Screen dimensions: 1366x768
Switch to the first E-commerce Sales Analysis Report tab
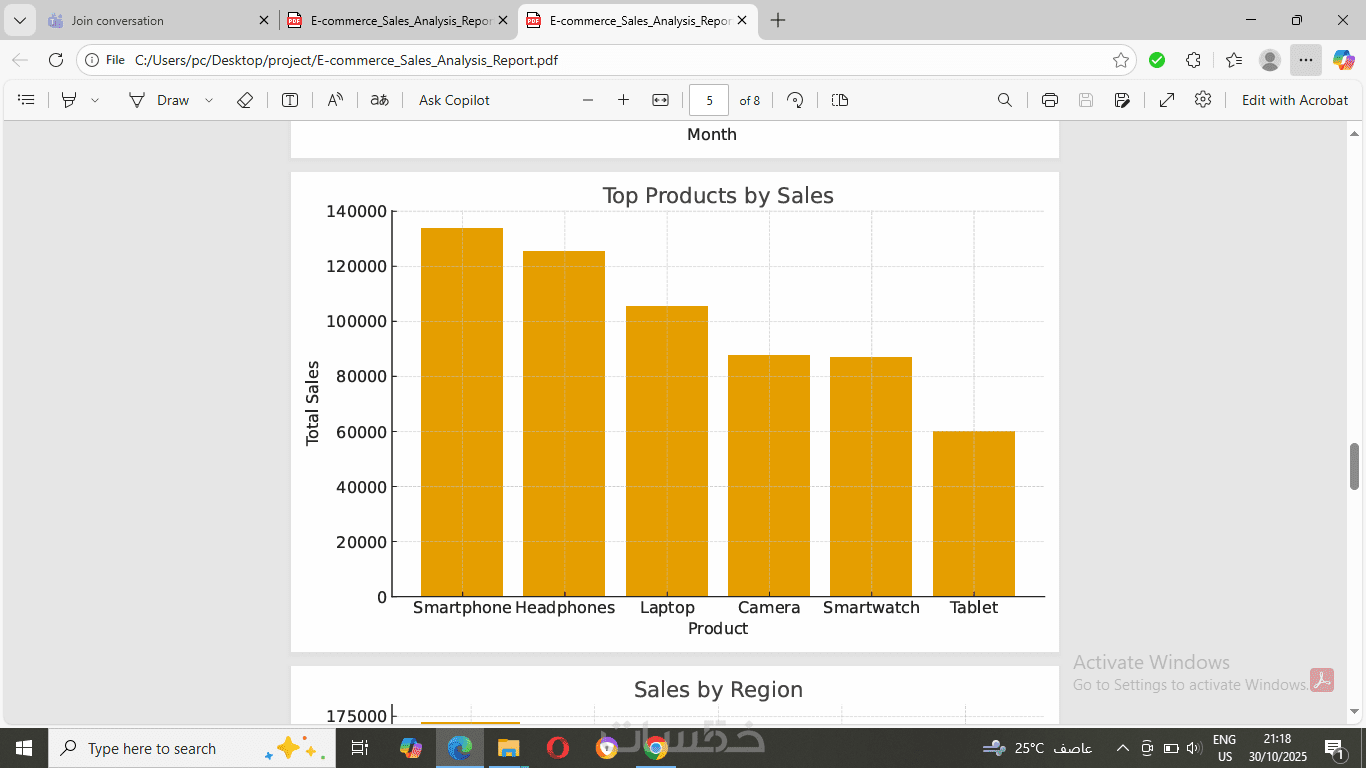point(390,20)
